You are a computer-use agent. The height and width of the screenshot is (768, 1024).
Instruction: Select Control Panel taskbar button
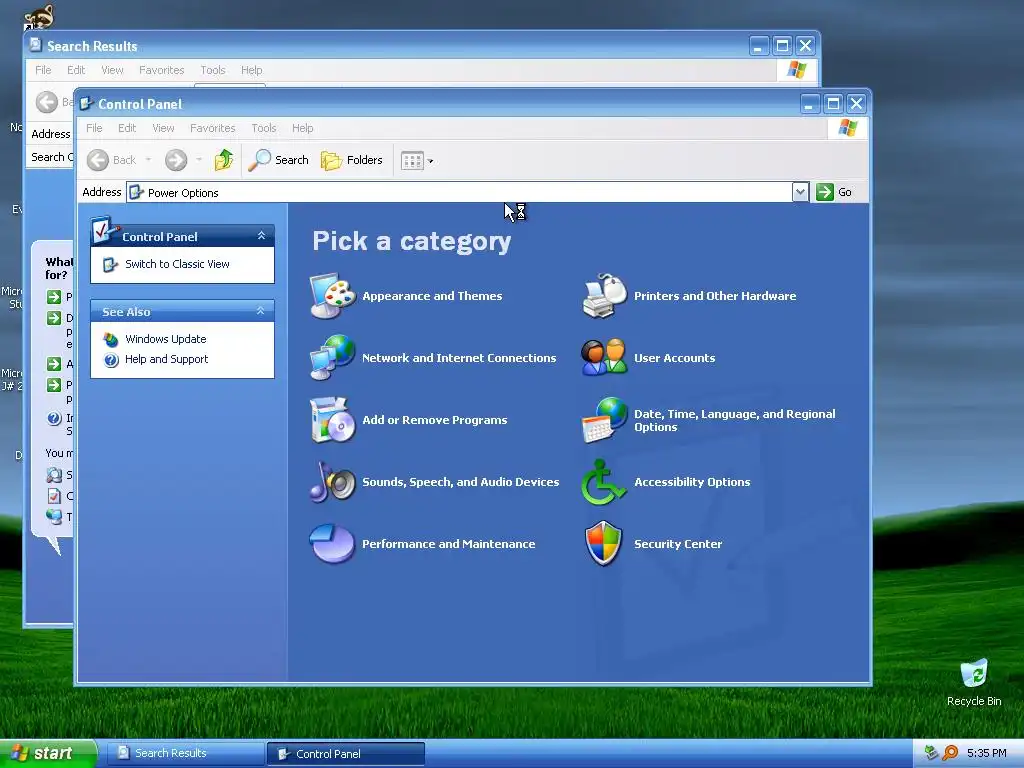coord(345,754)
